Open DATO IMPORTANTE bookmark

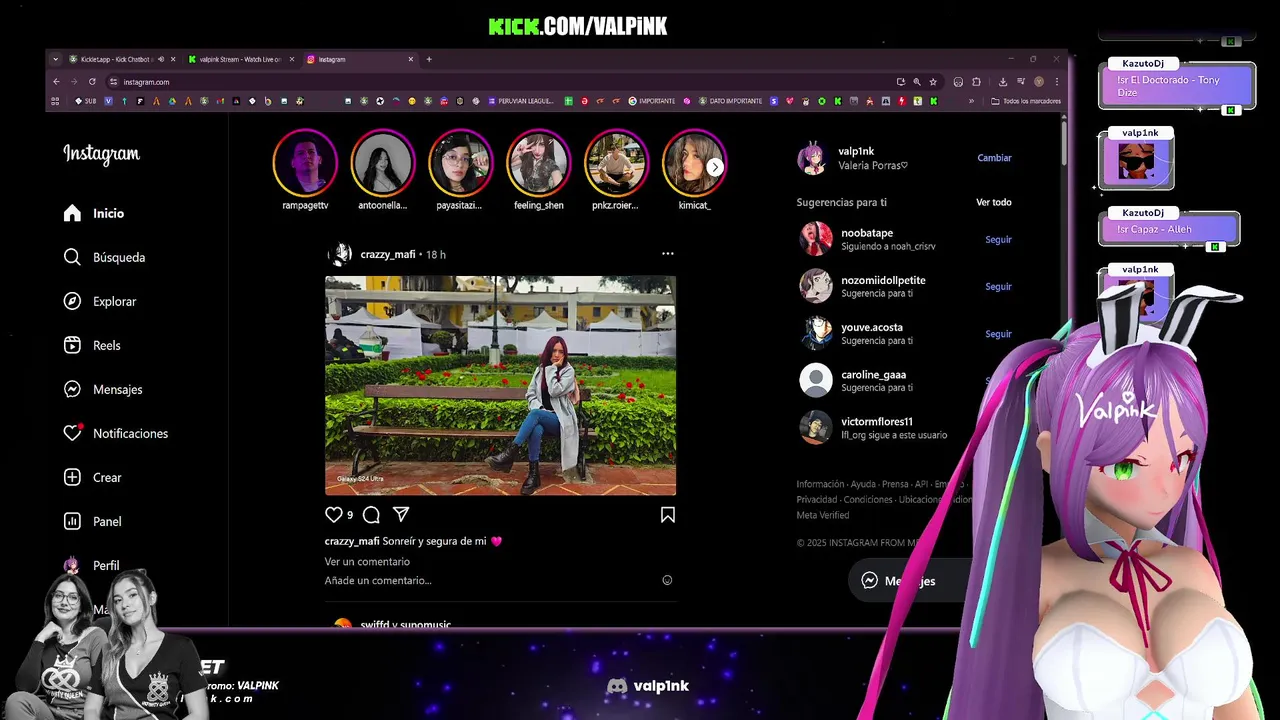(x=730, y=101)
